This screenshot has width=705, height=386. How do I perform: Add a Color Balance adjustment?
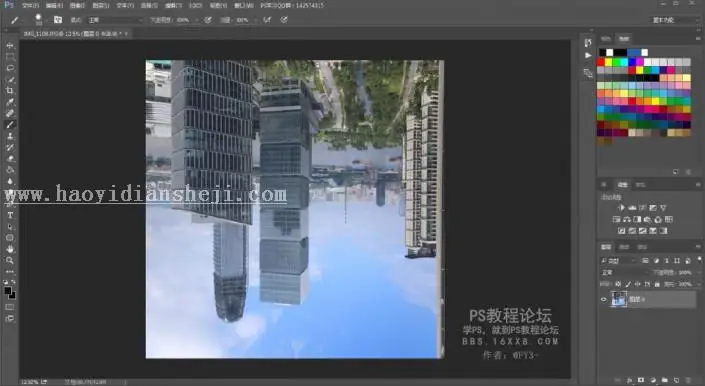[x=627, y=219]
